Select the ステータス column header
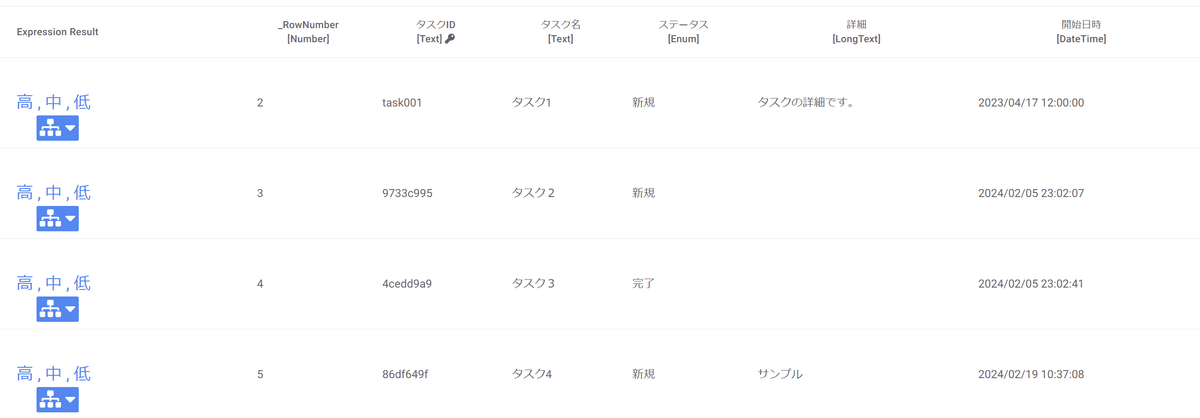Image resolution: width=1200 pixels, height=418 pixels. coord(683,32)
